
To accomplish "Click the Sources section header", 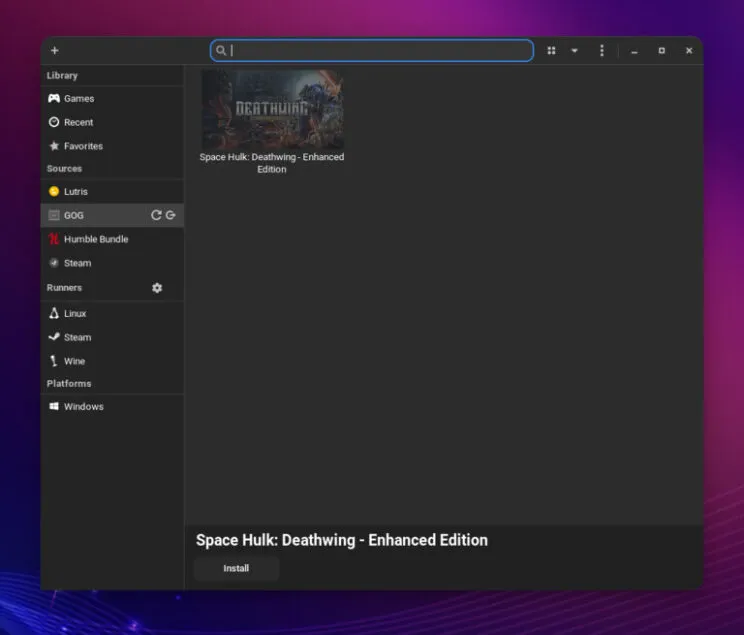I will point(64,168).
